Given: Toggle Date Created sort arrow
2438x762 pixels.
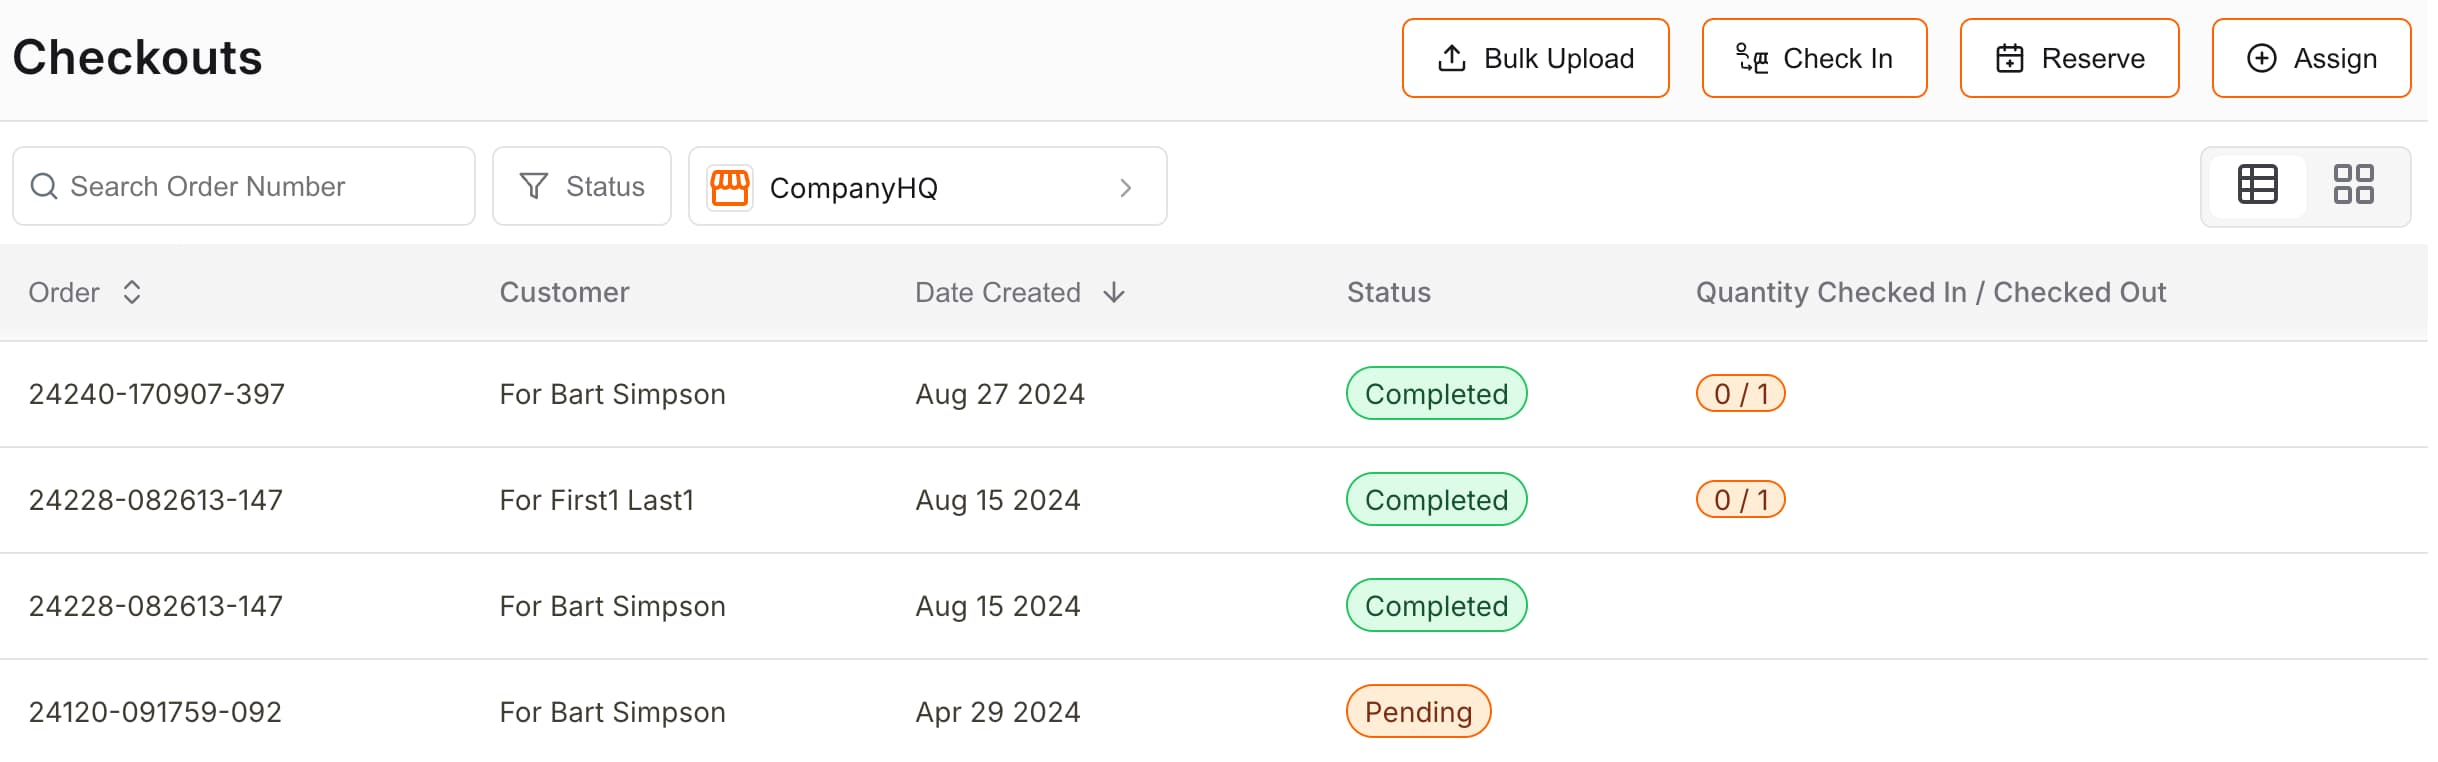Looking at the screenshot, I should pyautogui.click(x=1114, y=292).
